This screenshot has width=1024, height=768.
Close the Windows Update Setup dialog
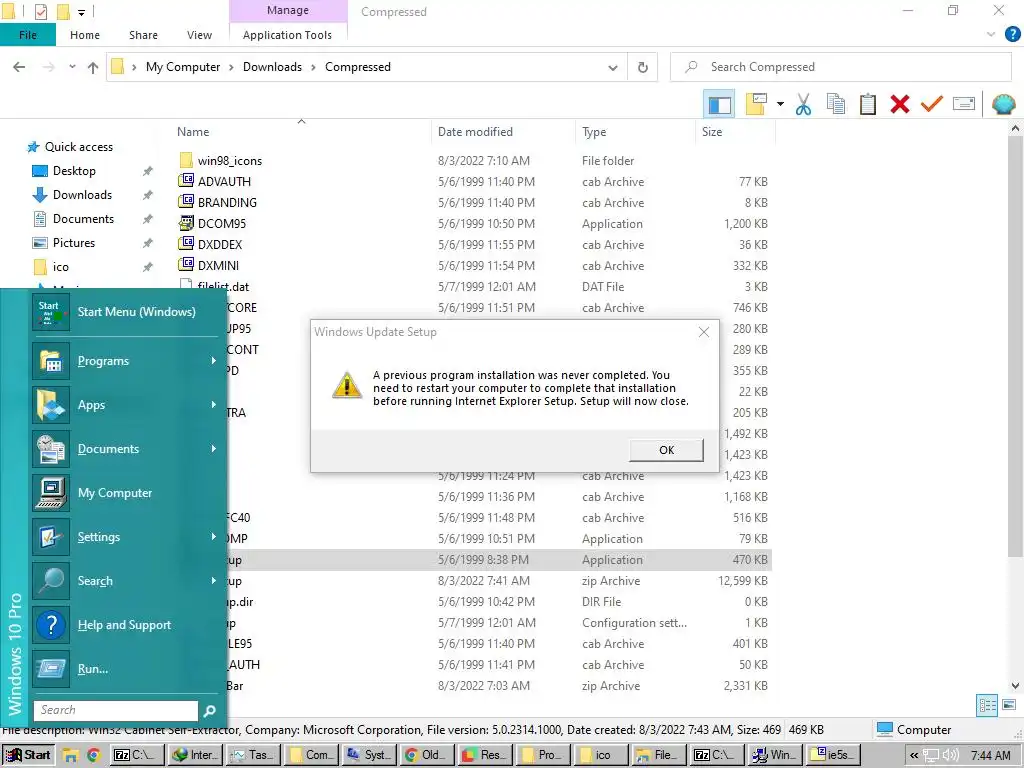[x=703, y=332]
